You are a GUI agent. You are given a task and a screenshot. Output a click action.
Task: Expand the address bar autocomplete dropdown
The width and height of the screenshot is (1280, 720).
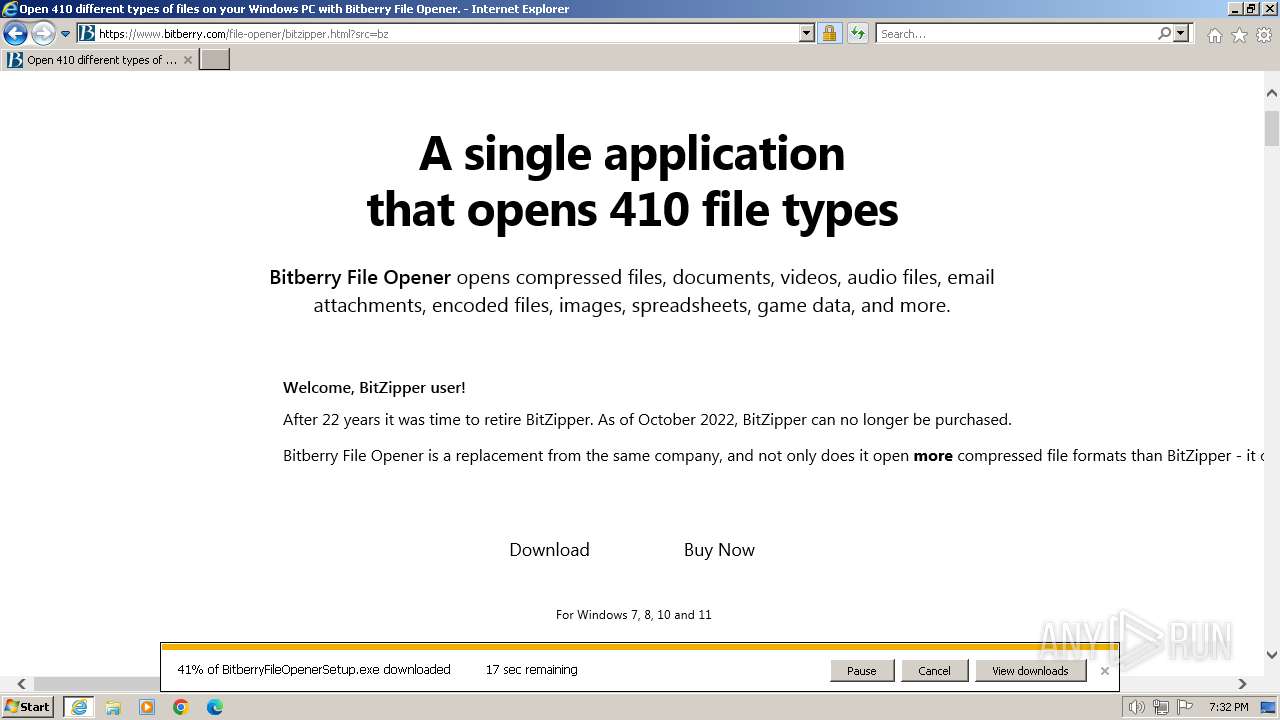coord(807,33)
